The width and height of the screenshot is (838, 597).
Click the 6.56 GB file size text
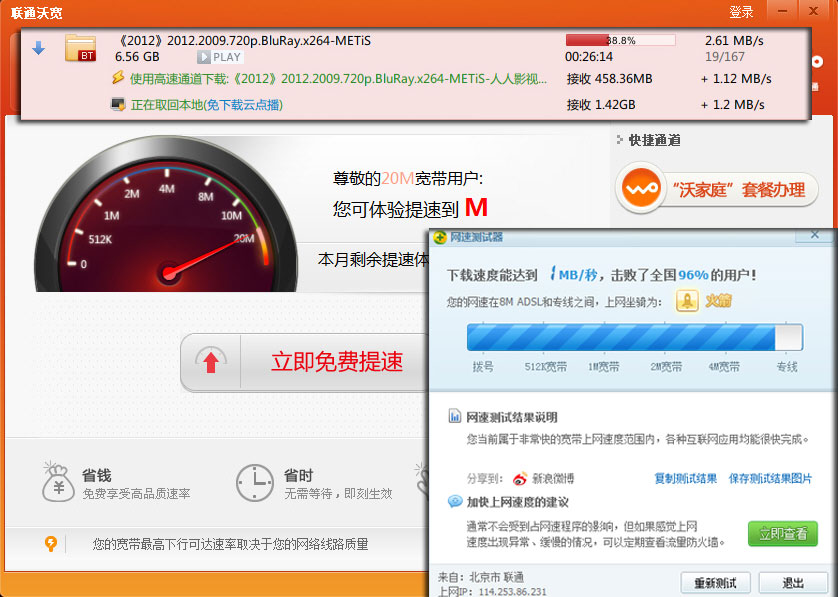click(x=137, y=57)
